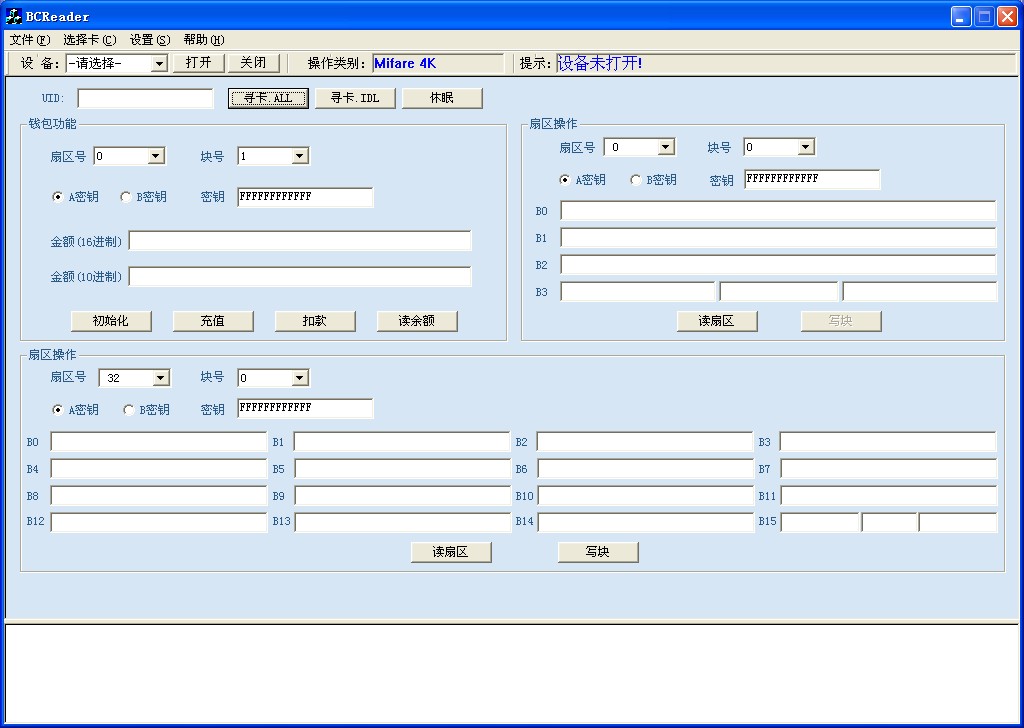The height and width of the screenshot is (728, 1024).
Task: Click the 金额(10进制) decimal amount field
Action: pos(300,276)
